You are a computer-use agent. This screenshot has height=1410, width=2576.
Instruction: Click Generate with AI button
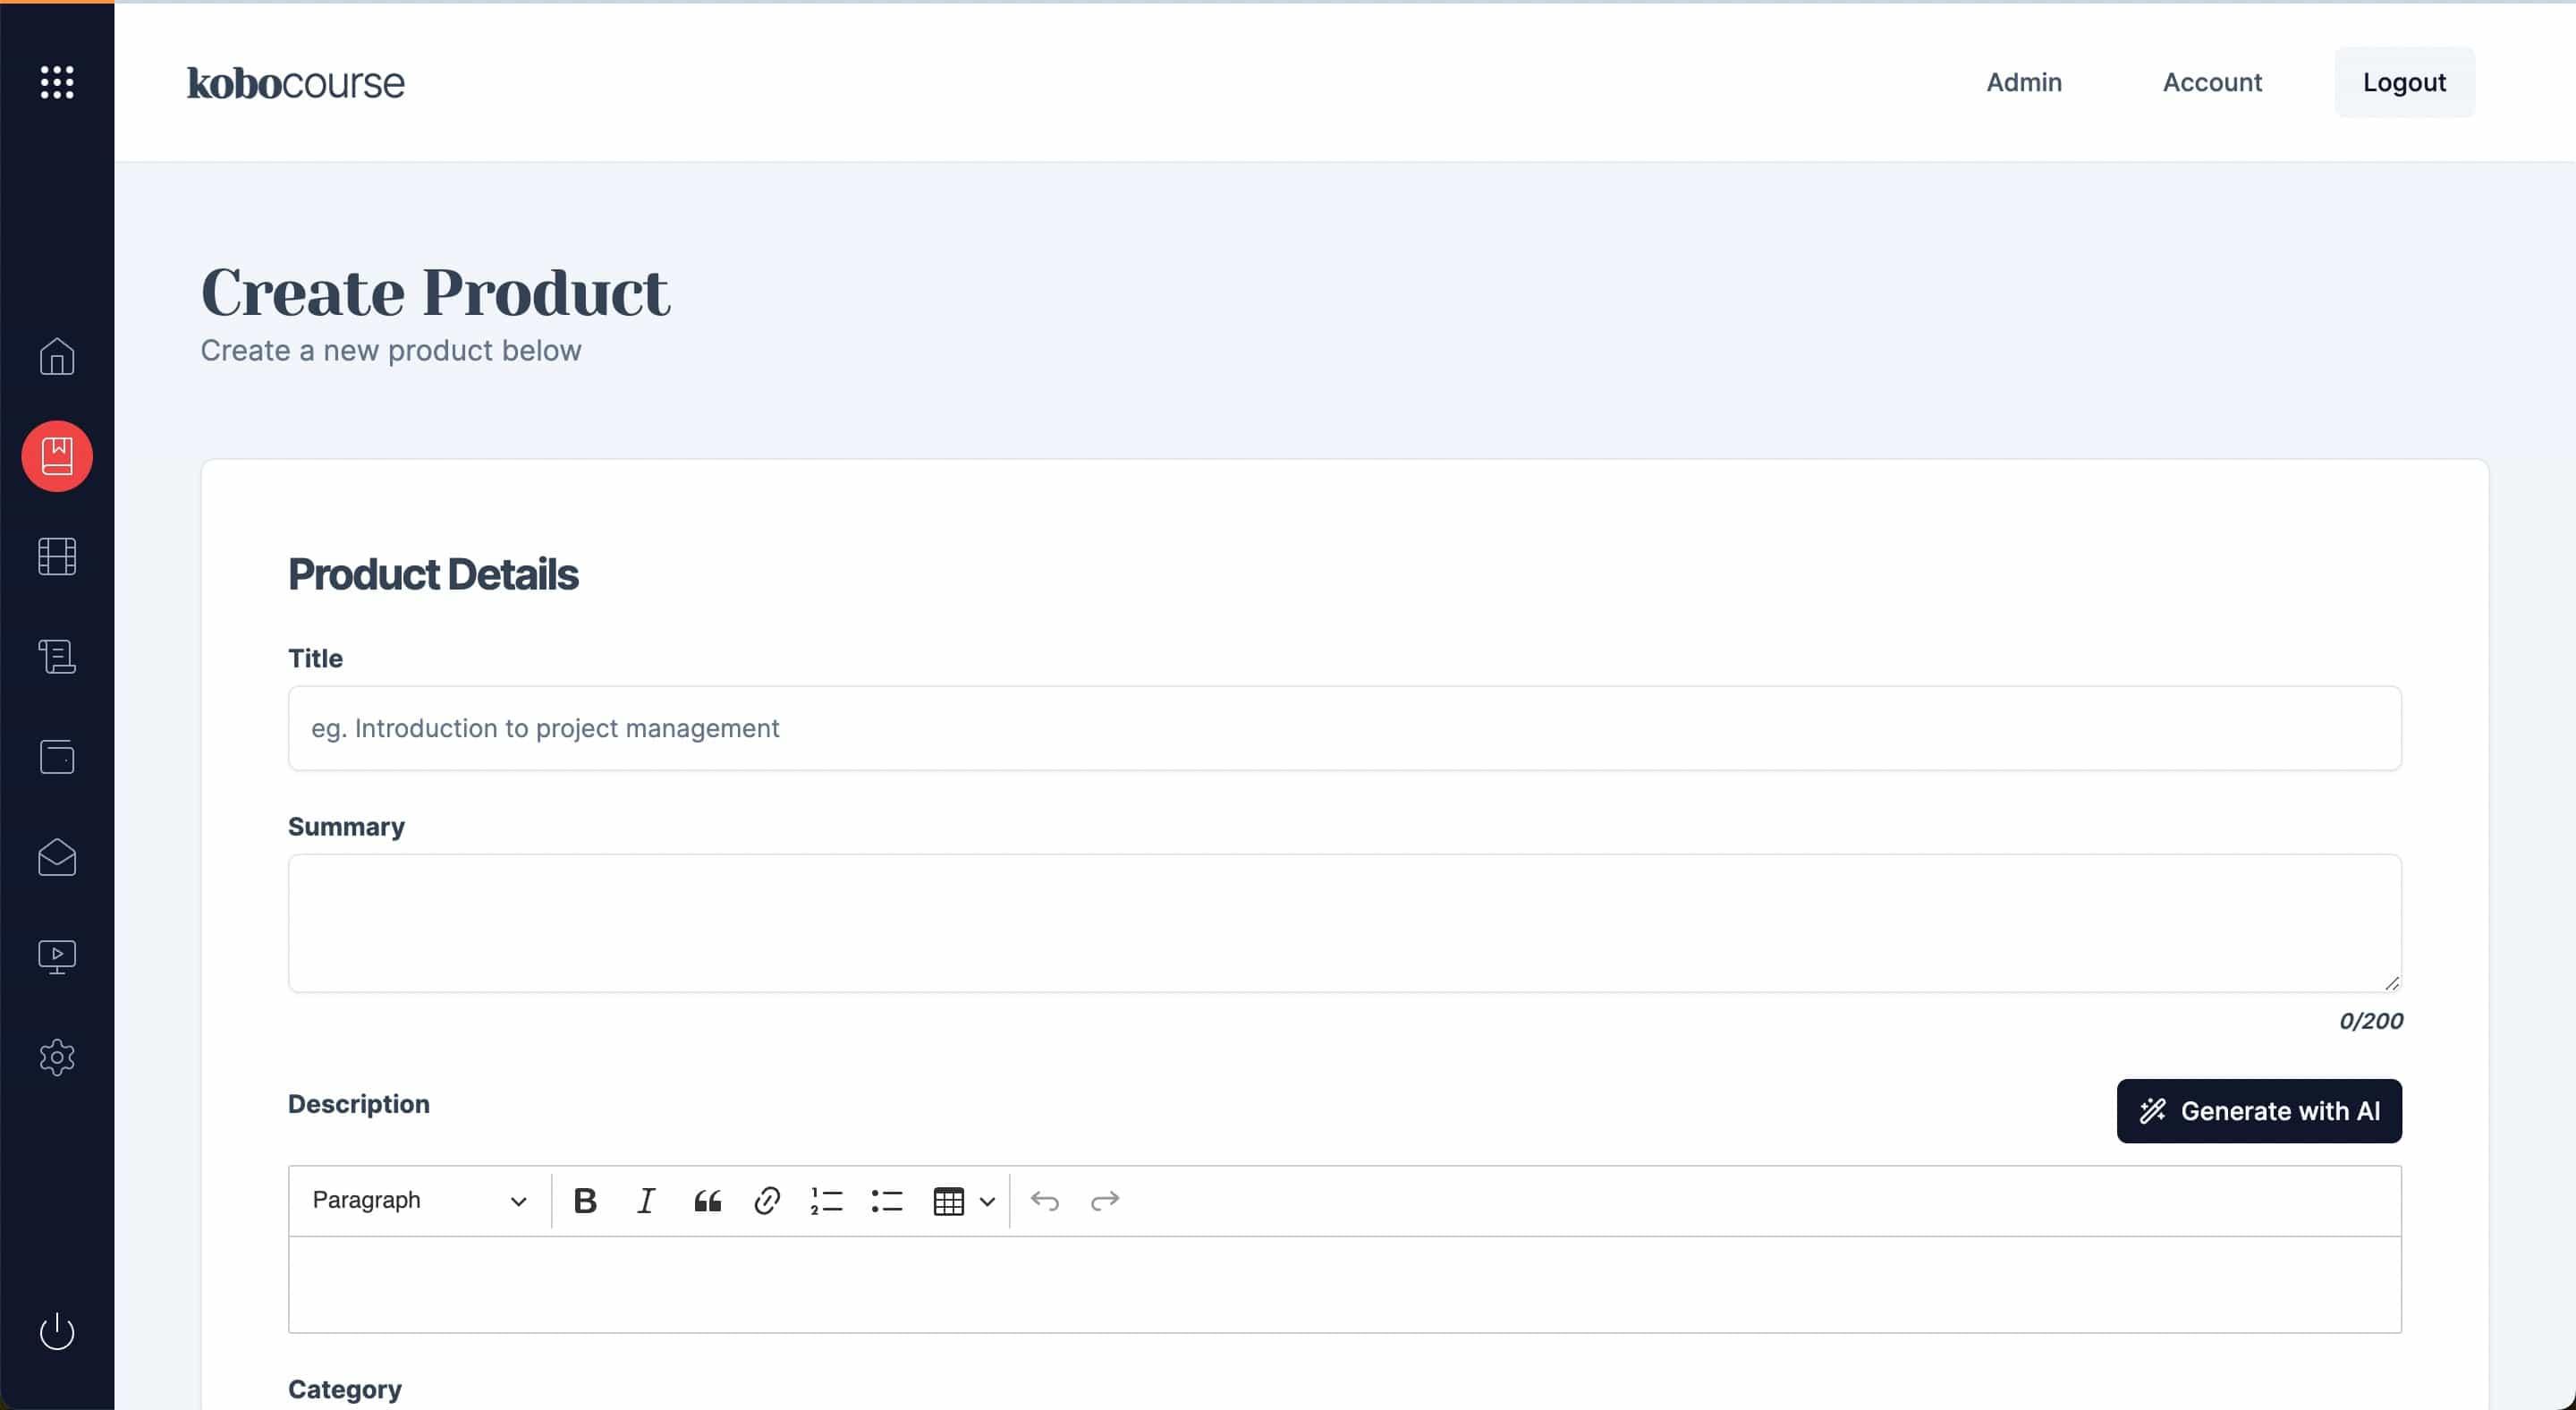point(2258,1111)
